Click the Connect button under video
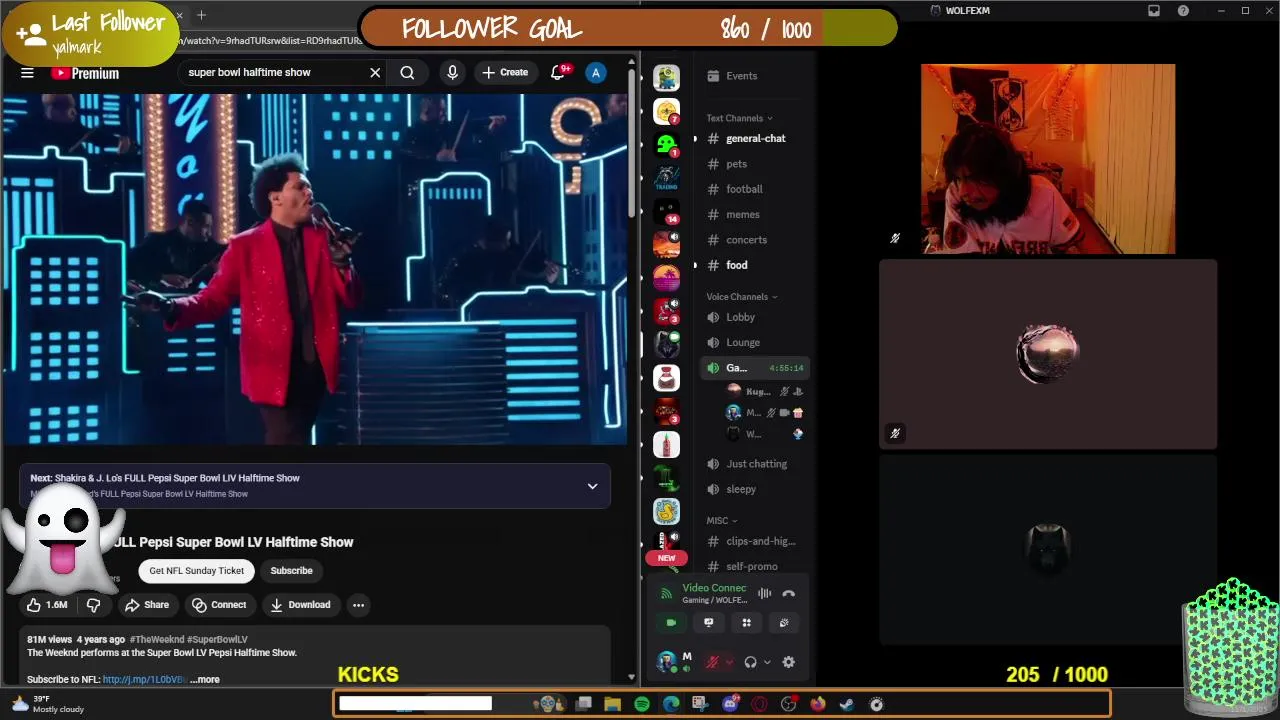 (x=219, y=604)
